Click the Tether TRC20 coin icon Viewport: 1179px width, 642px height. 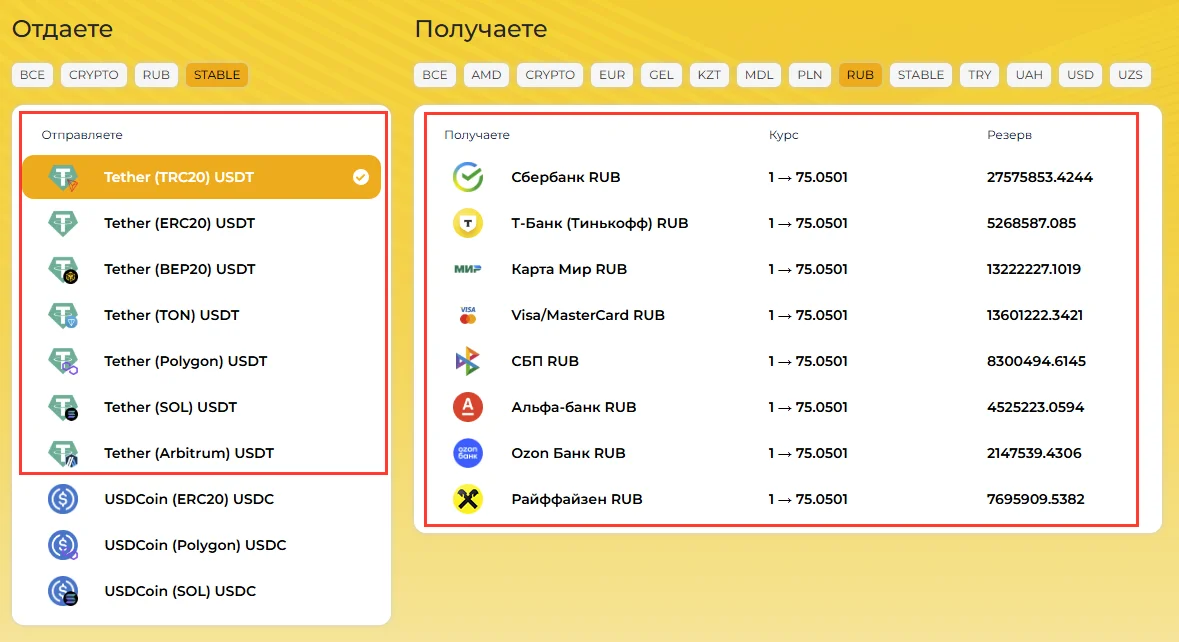63,177
